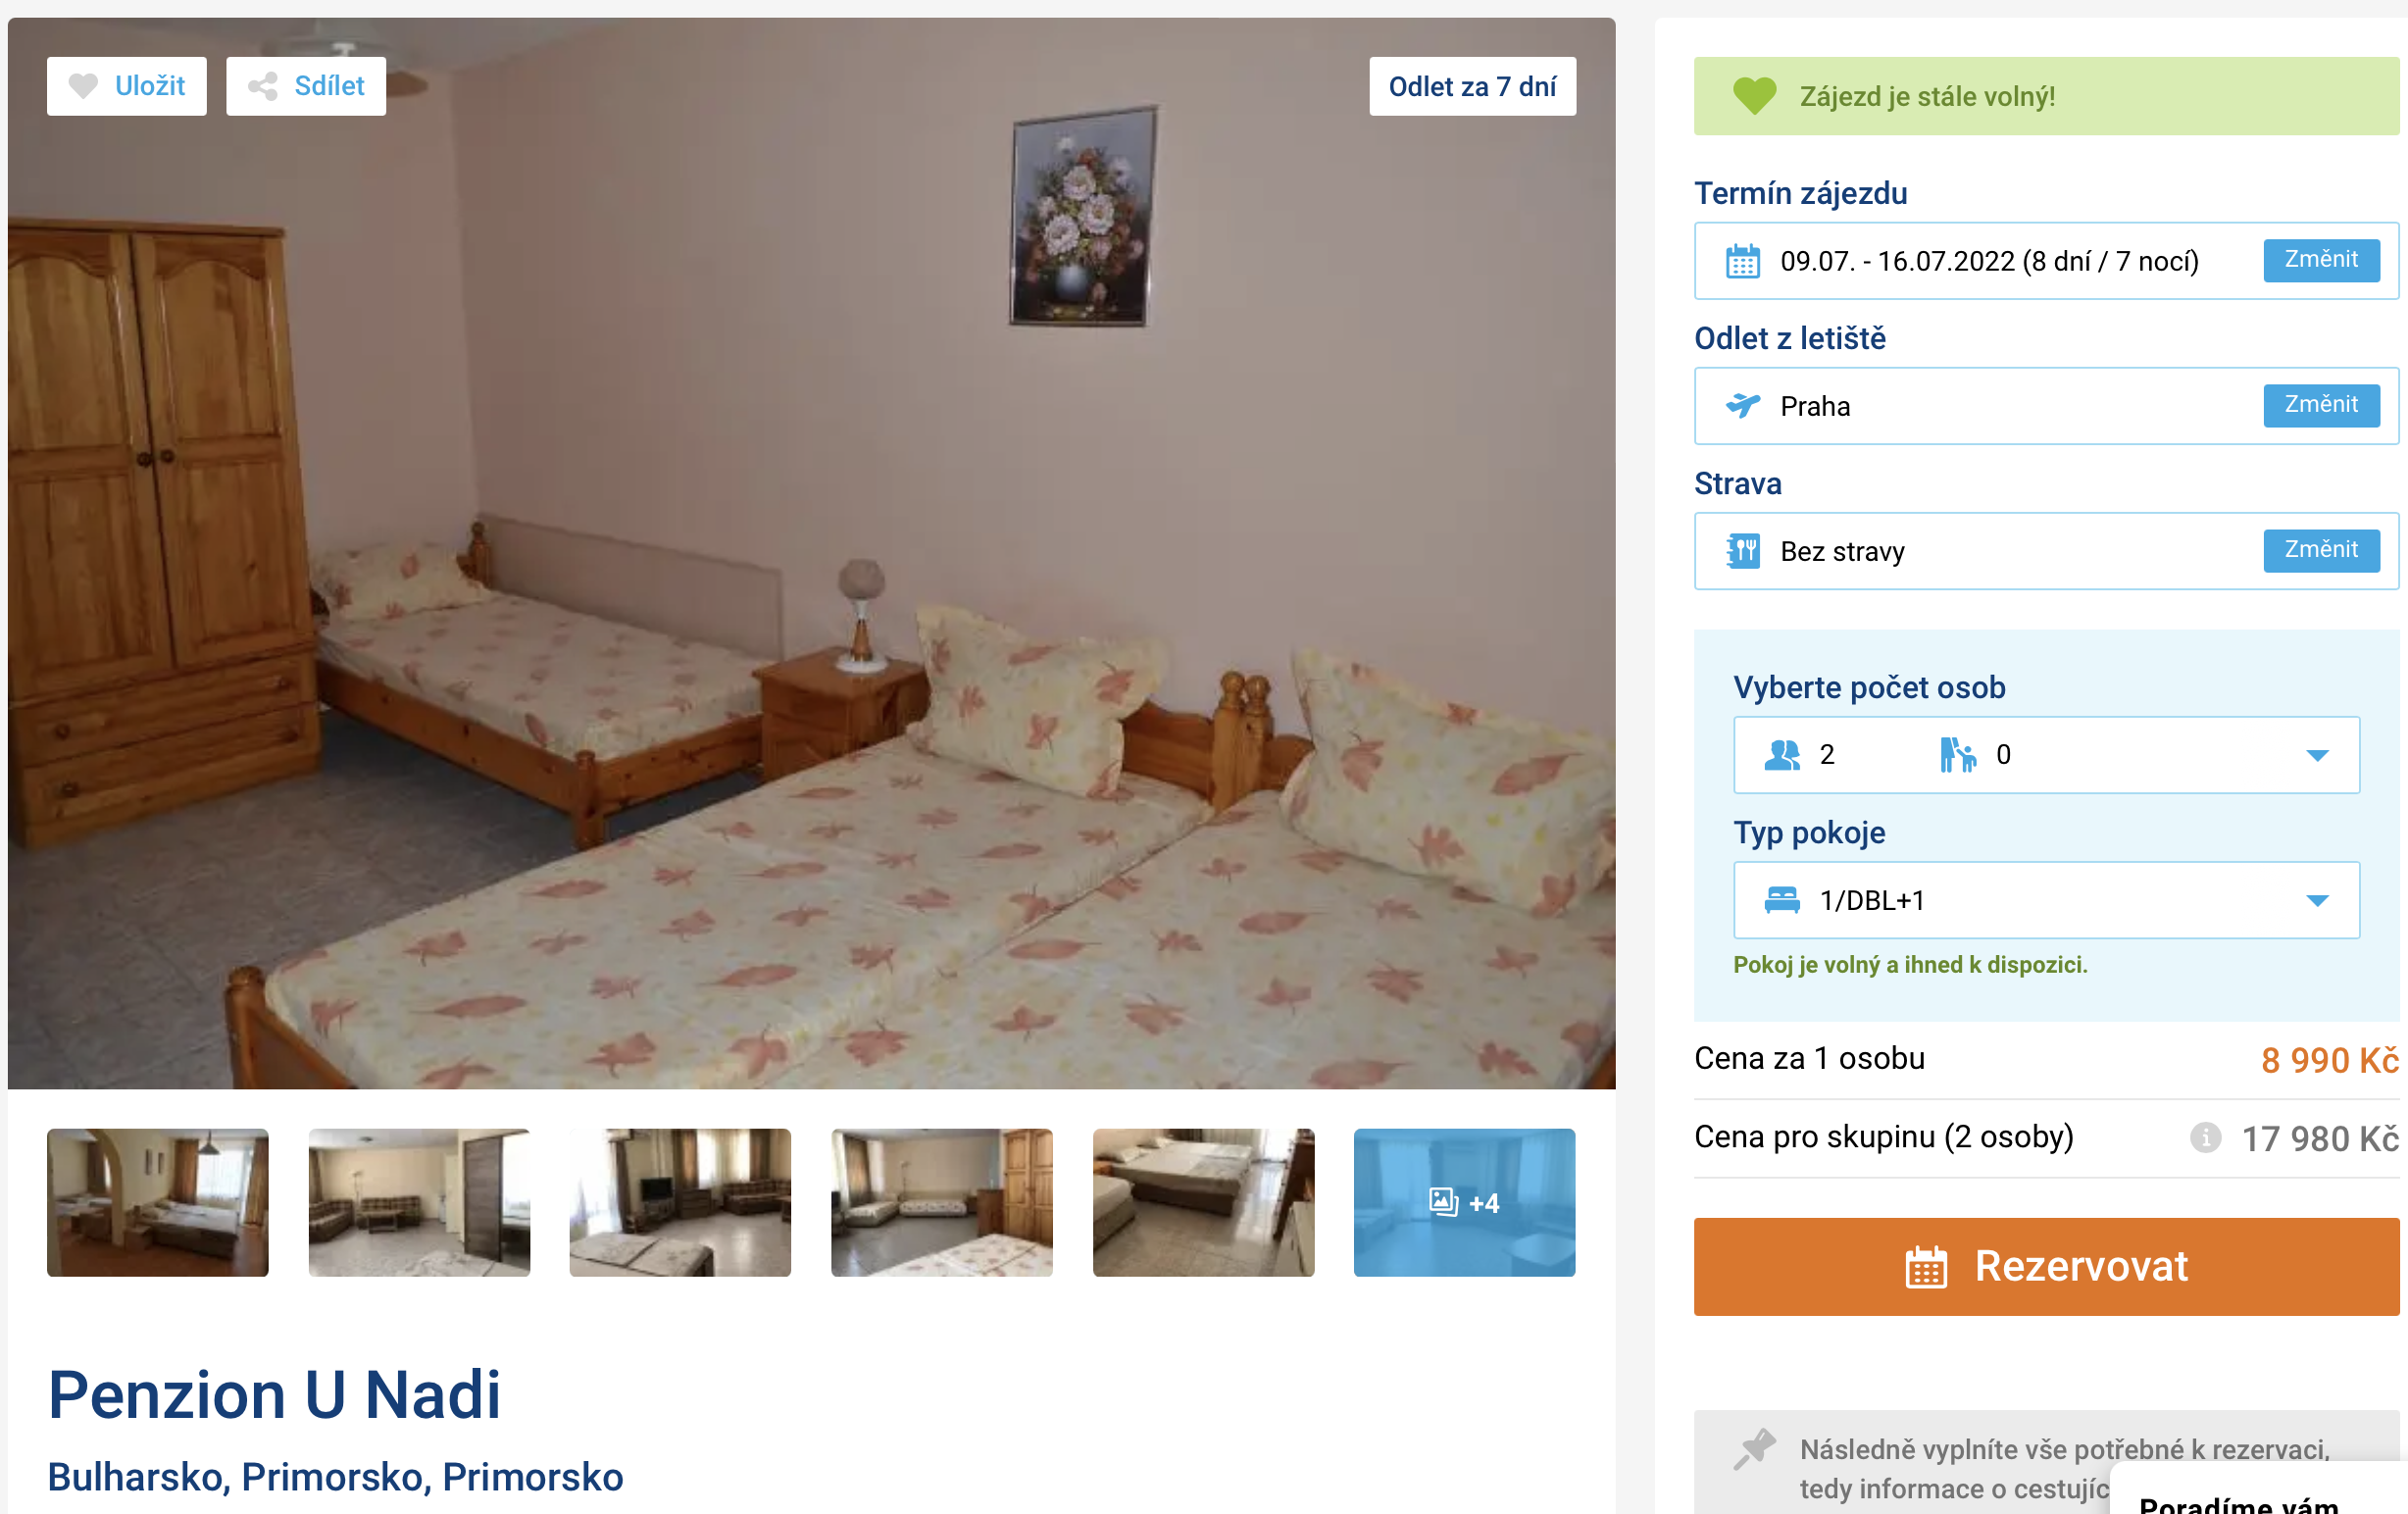Viewport: 2408px width, 1514px height.
Task: Expand the number of persons dropdown arrow
Action: 2317,755
